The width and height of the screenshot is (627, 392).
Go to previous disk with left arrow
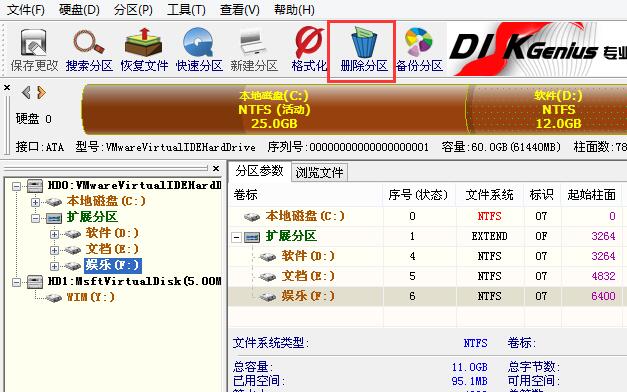[26, 92]
